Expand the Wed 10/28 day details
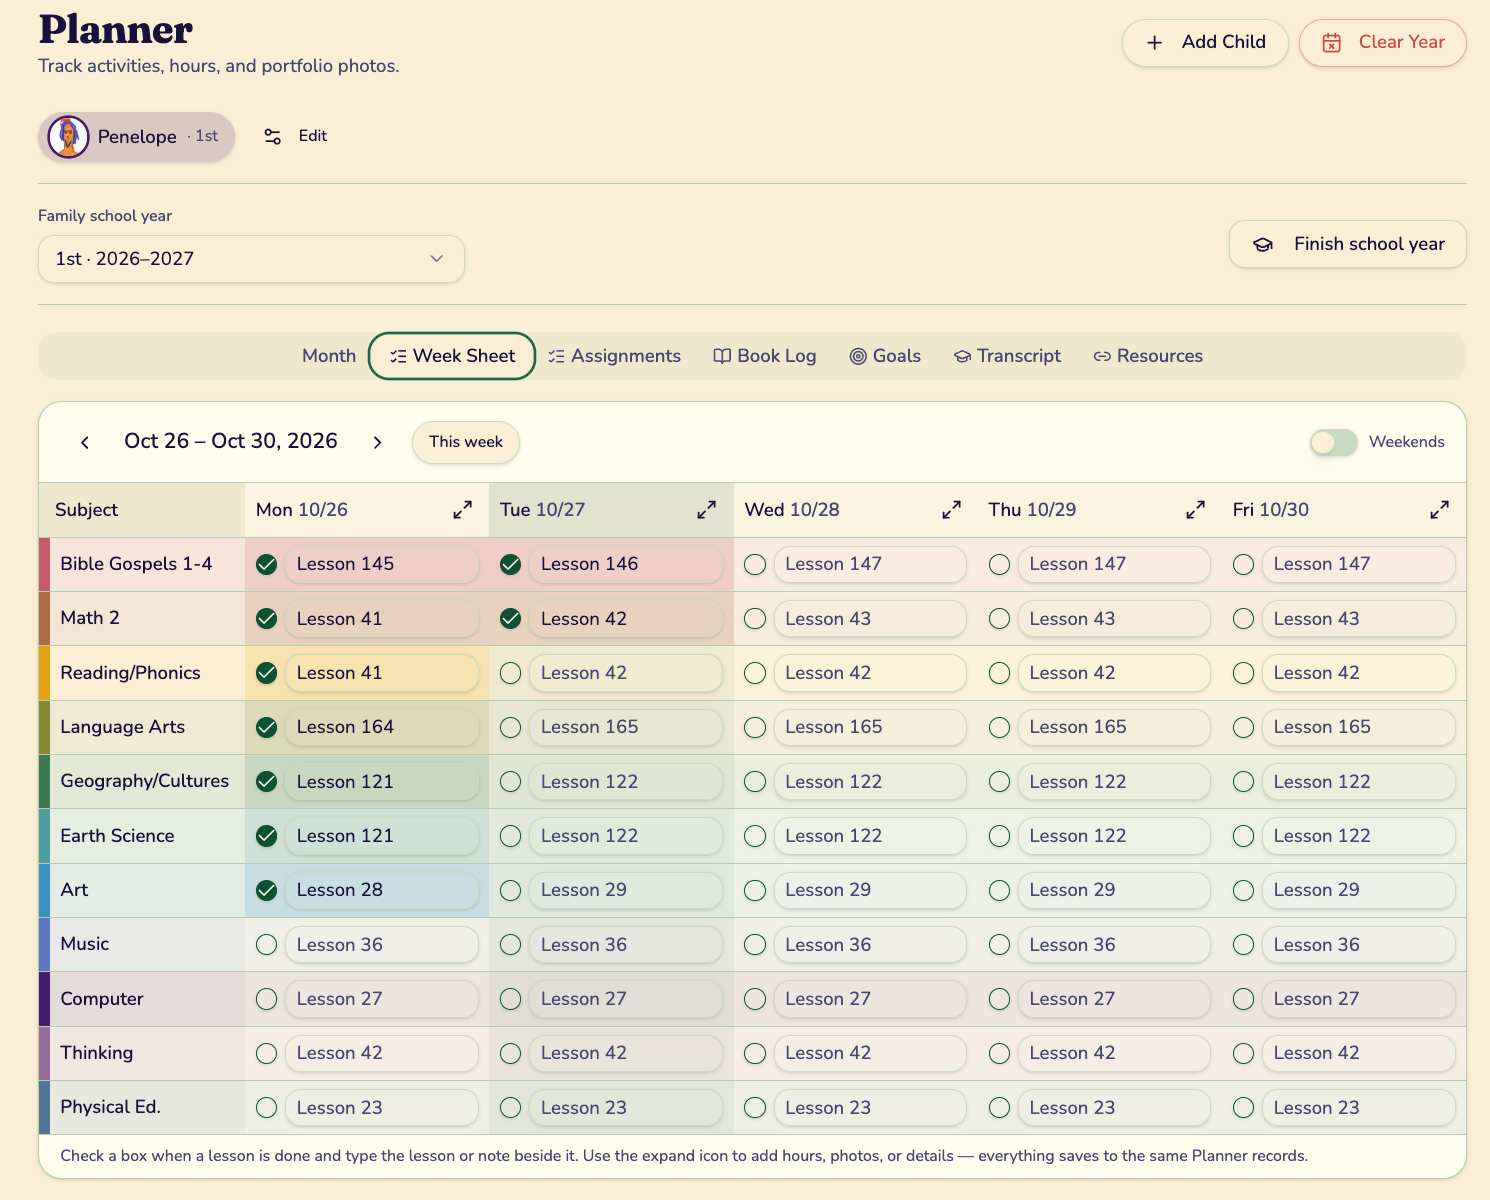Viewport: 1490px width, 1200px height. click(x=951, y=510)
